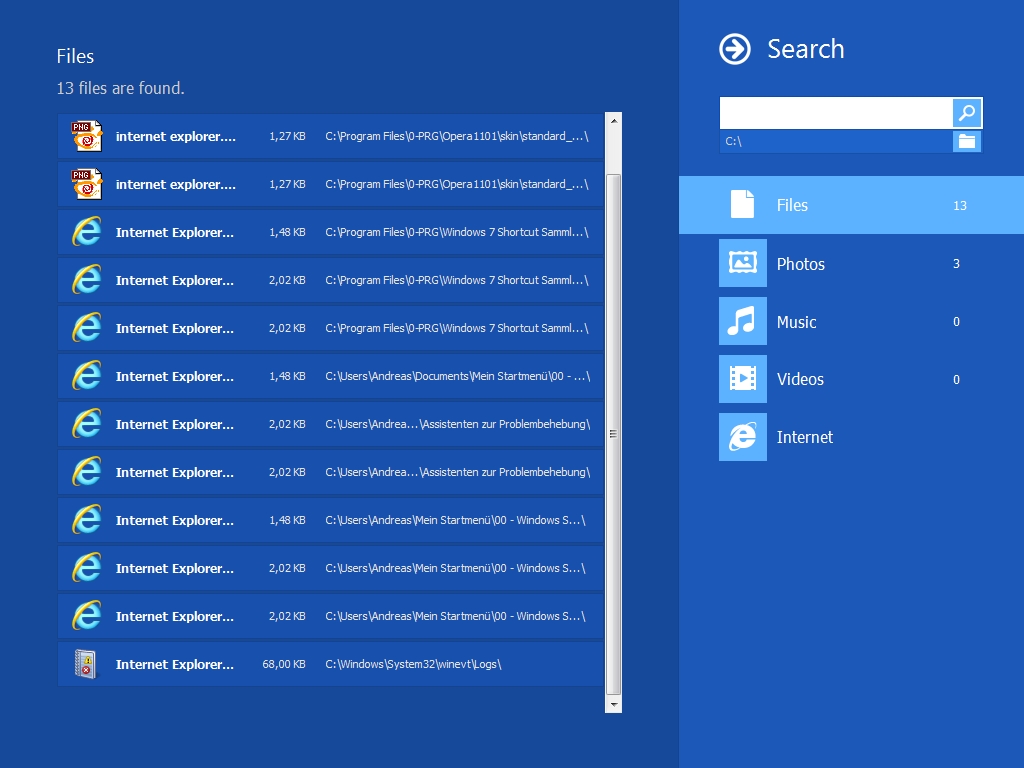This screenshot has width=1024, height=768.
Task: Click the 68,00 KB file size
Action: tap(284, 664)
